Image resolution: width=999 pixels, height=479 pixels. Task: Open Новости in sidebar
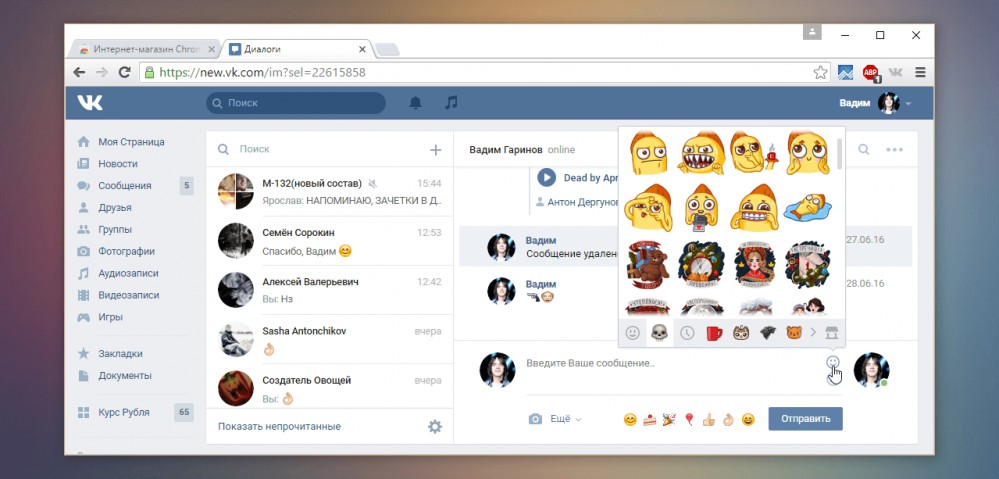pyautogui.click(x=118, y=164)
